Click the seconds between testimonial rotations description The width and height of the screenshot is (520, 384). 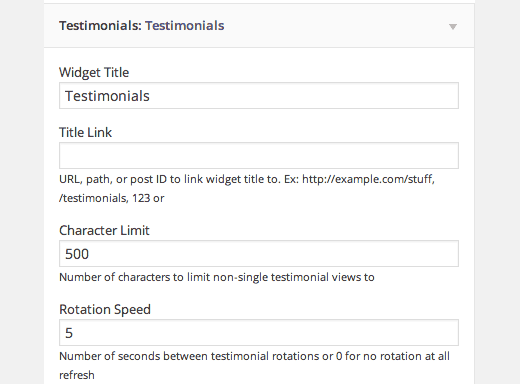click(x=254, y=356)
